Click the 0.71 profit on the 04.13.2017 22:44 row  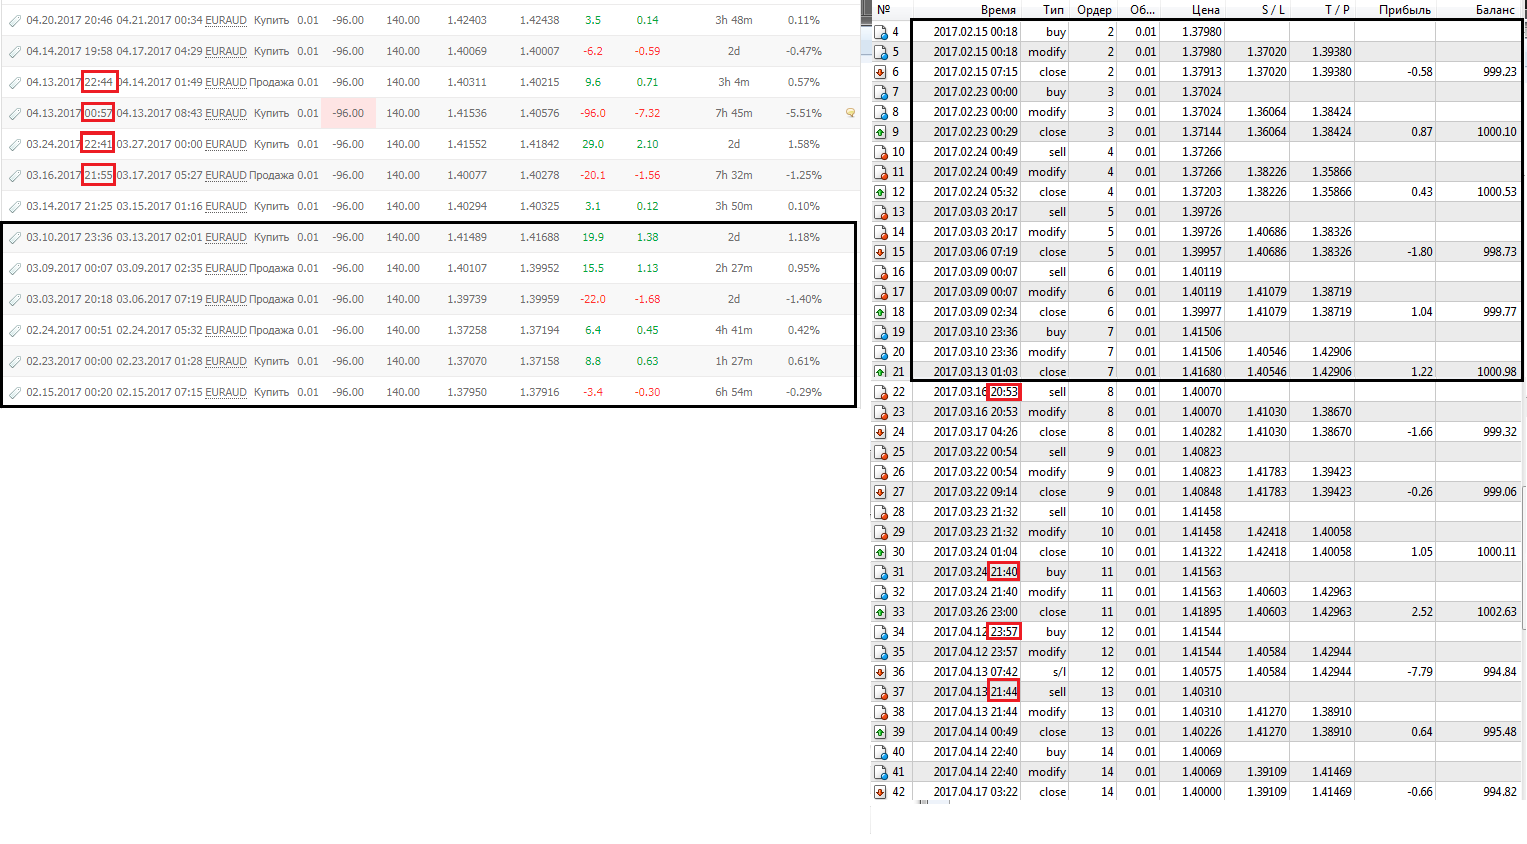647,82
